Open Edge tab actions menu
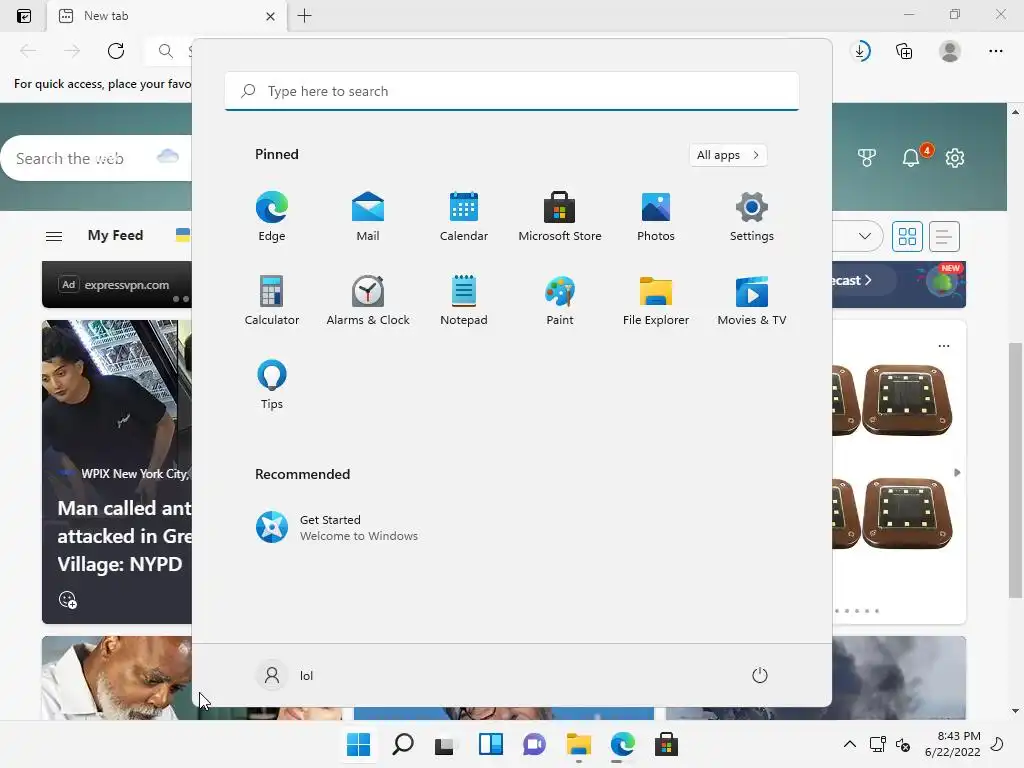The width and height of the screenshot is (1024, 768). (24, 16)
